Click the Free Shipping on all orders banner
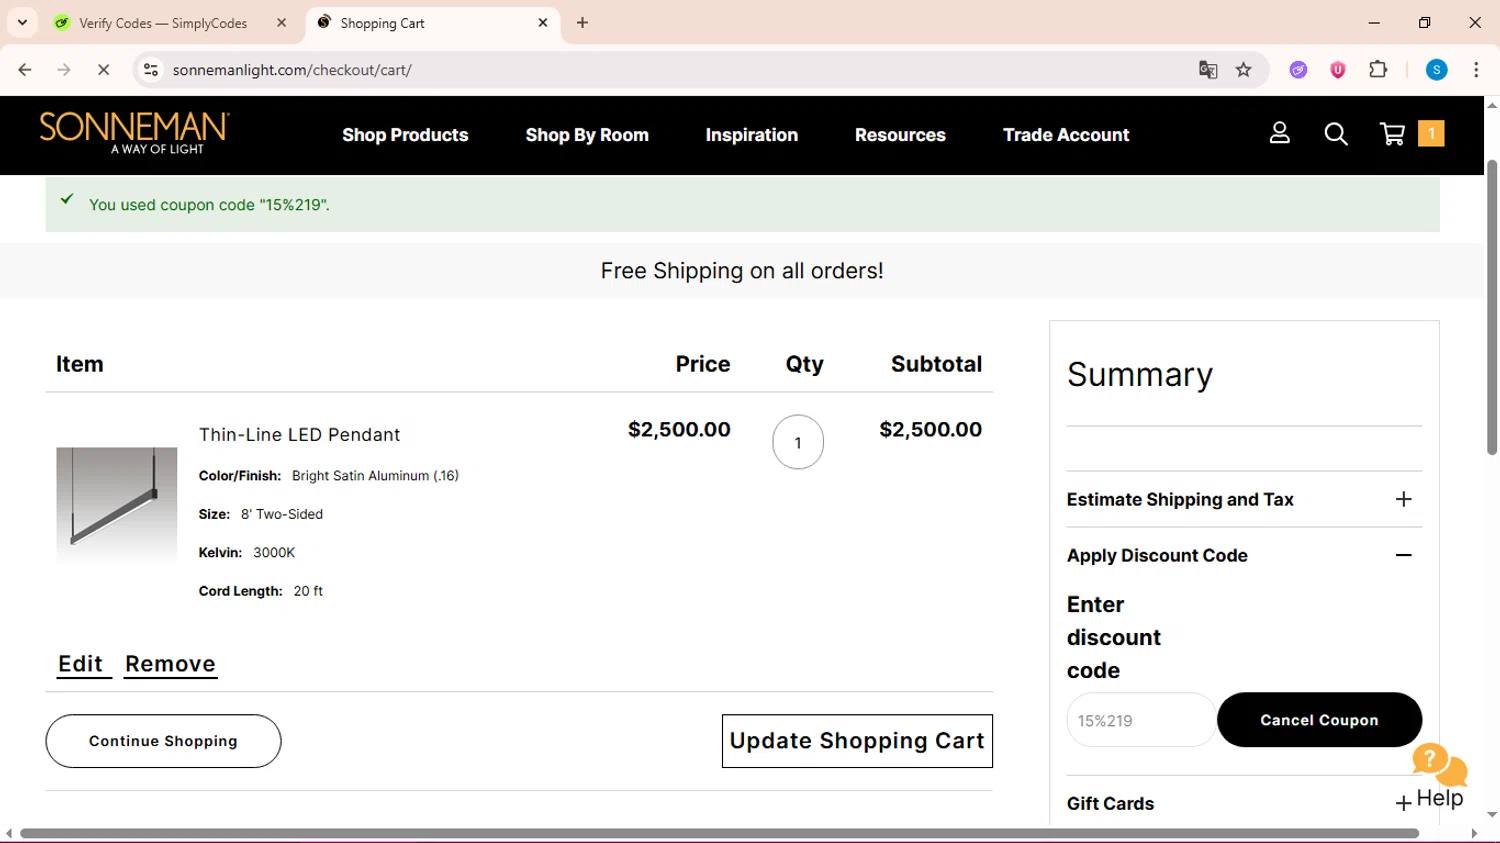 [x=742, y=271]
